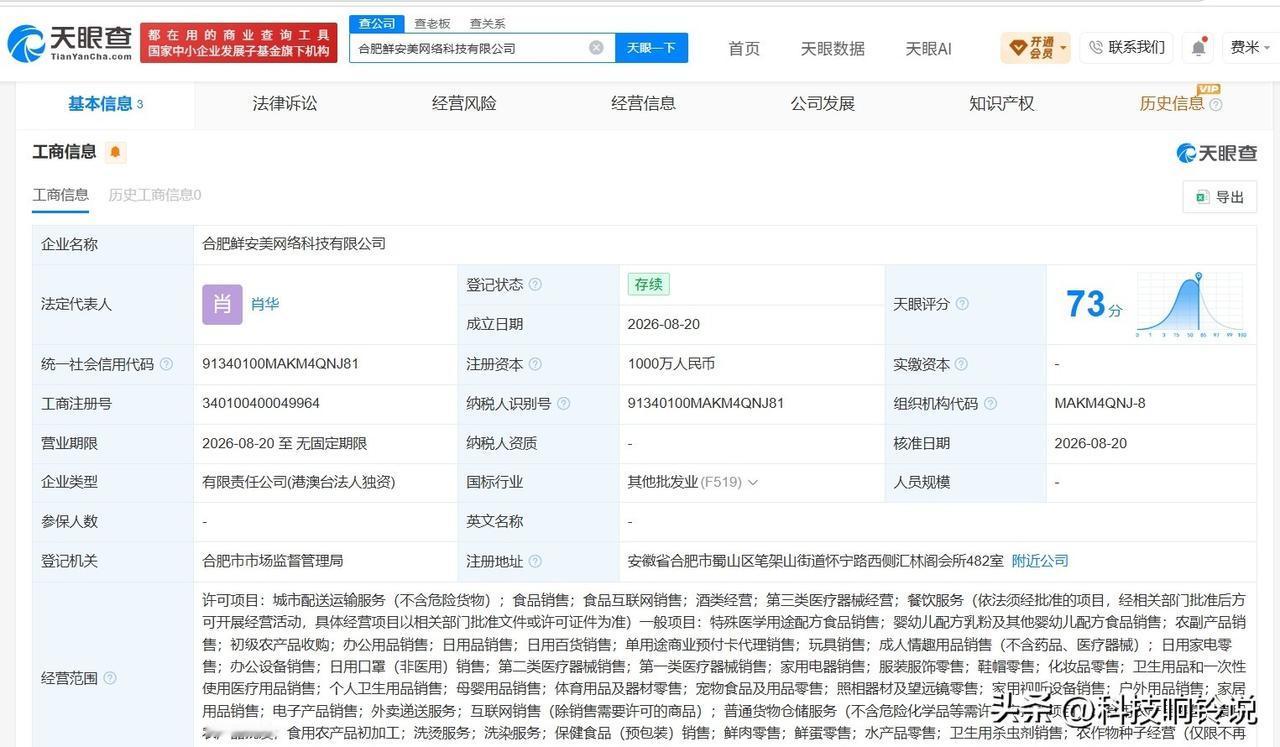The height and width of the screenshot is (747, 1280).
Task: Select registration number 340100400049964
Action: tap(261, 404)
